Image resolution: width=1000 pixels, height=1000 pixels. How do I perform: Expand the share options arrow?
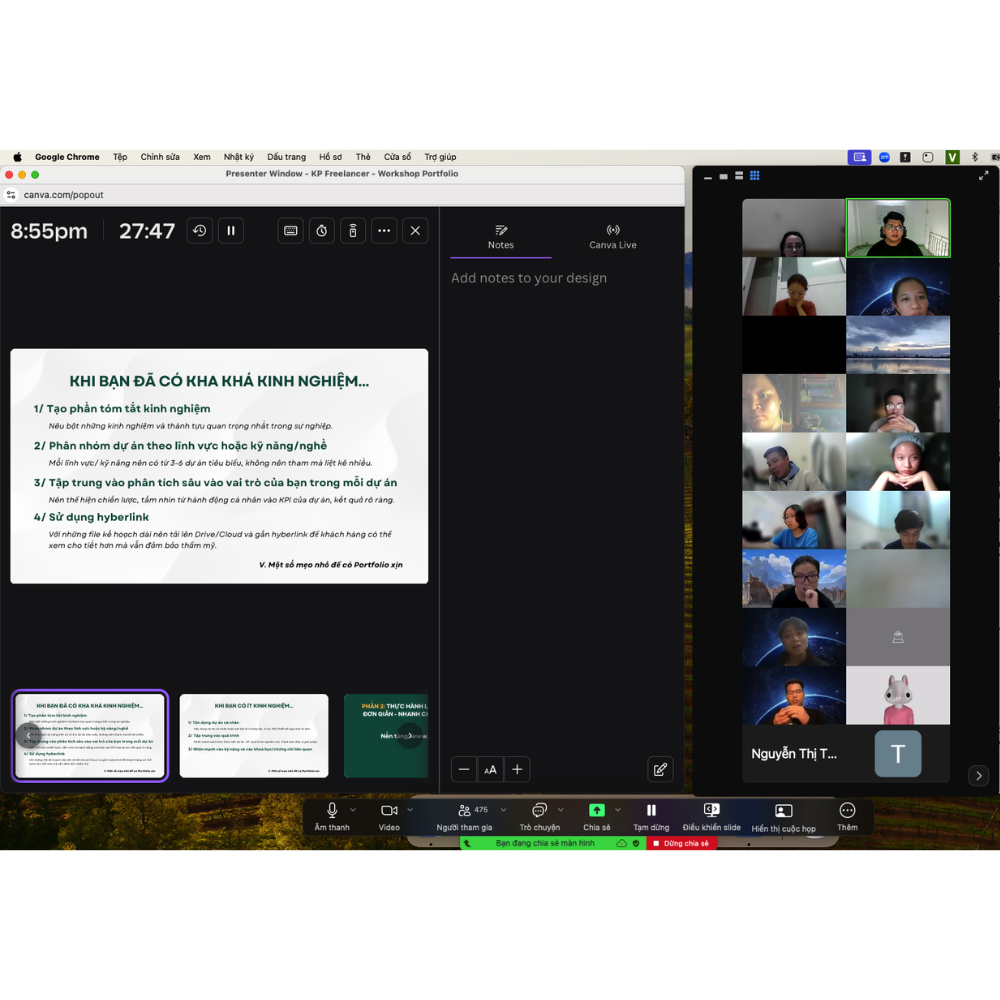[617, 810]
